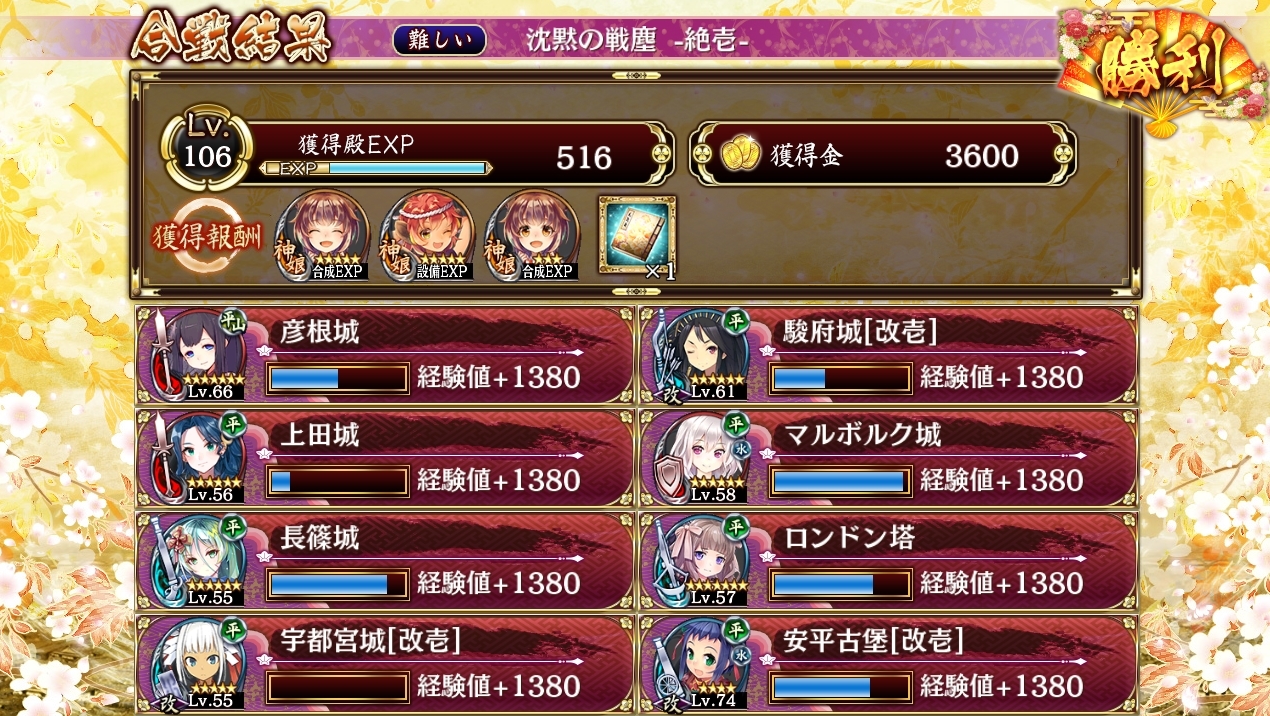
Task: Click the gold coin icon beside 獲得金
Action: pos(739,154)
